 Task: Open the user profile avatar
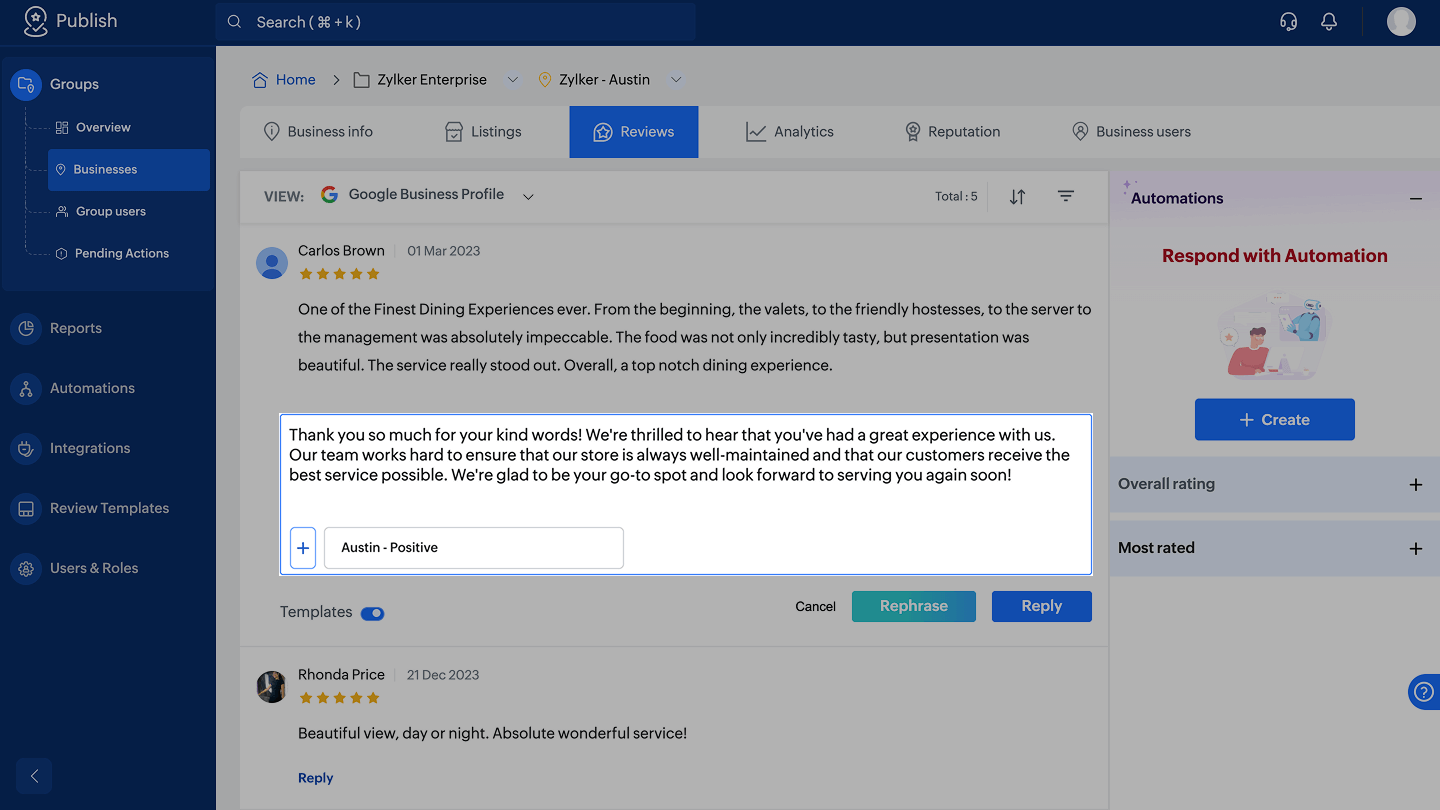point(1401,22)
